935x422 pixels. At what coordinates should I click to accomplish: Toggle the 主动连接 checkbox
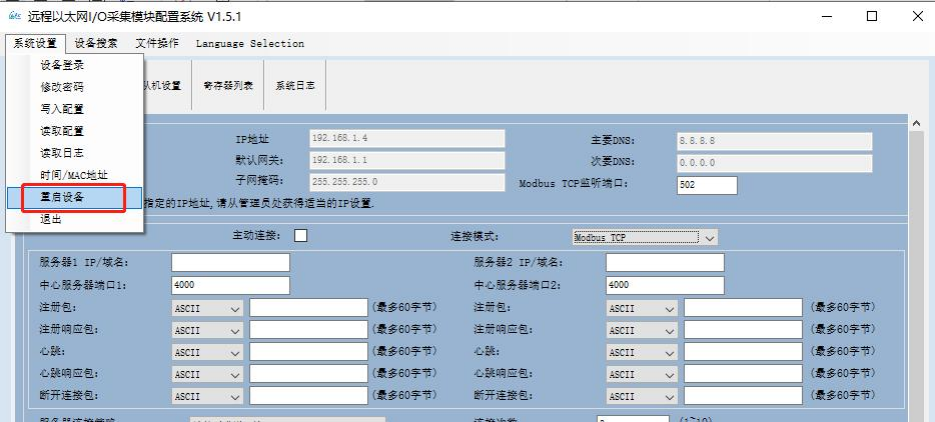tap(301, 235)
